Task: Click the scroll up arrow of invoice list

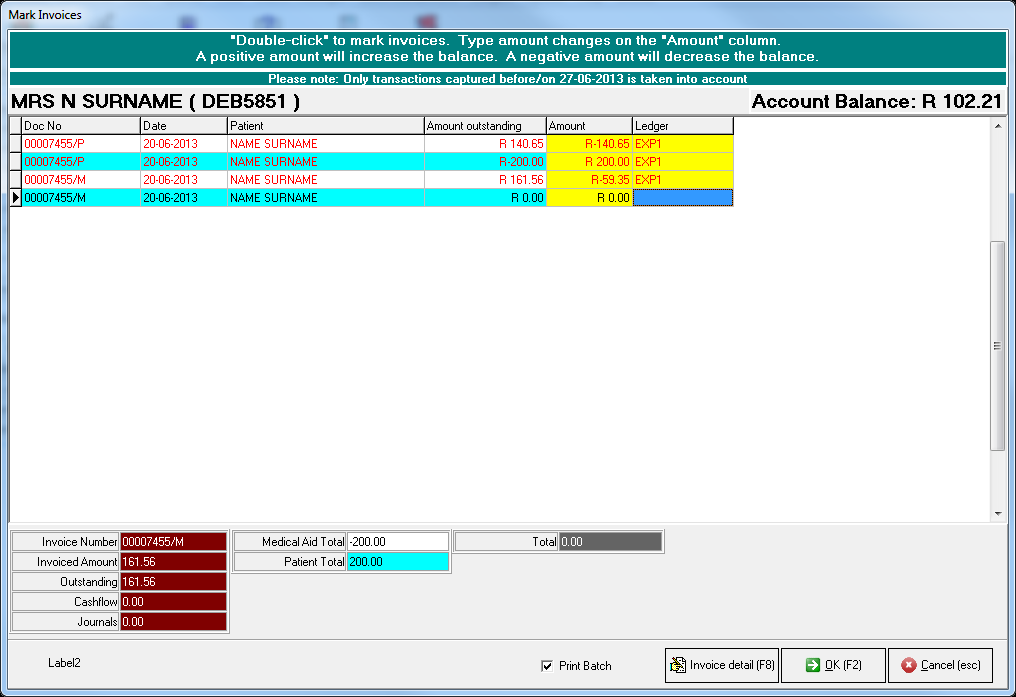Action: (x=997, y=126)
